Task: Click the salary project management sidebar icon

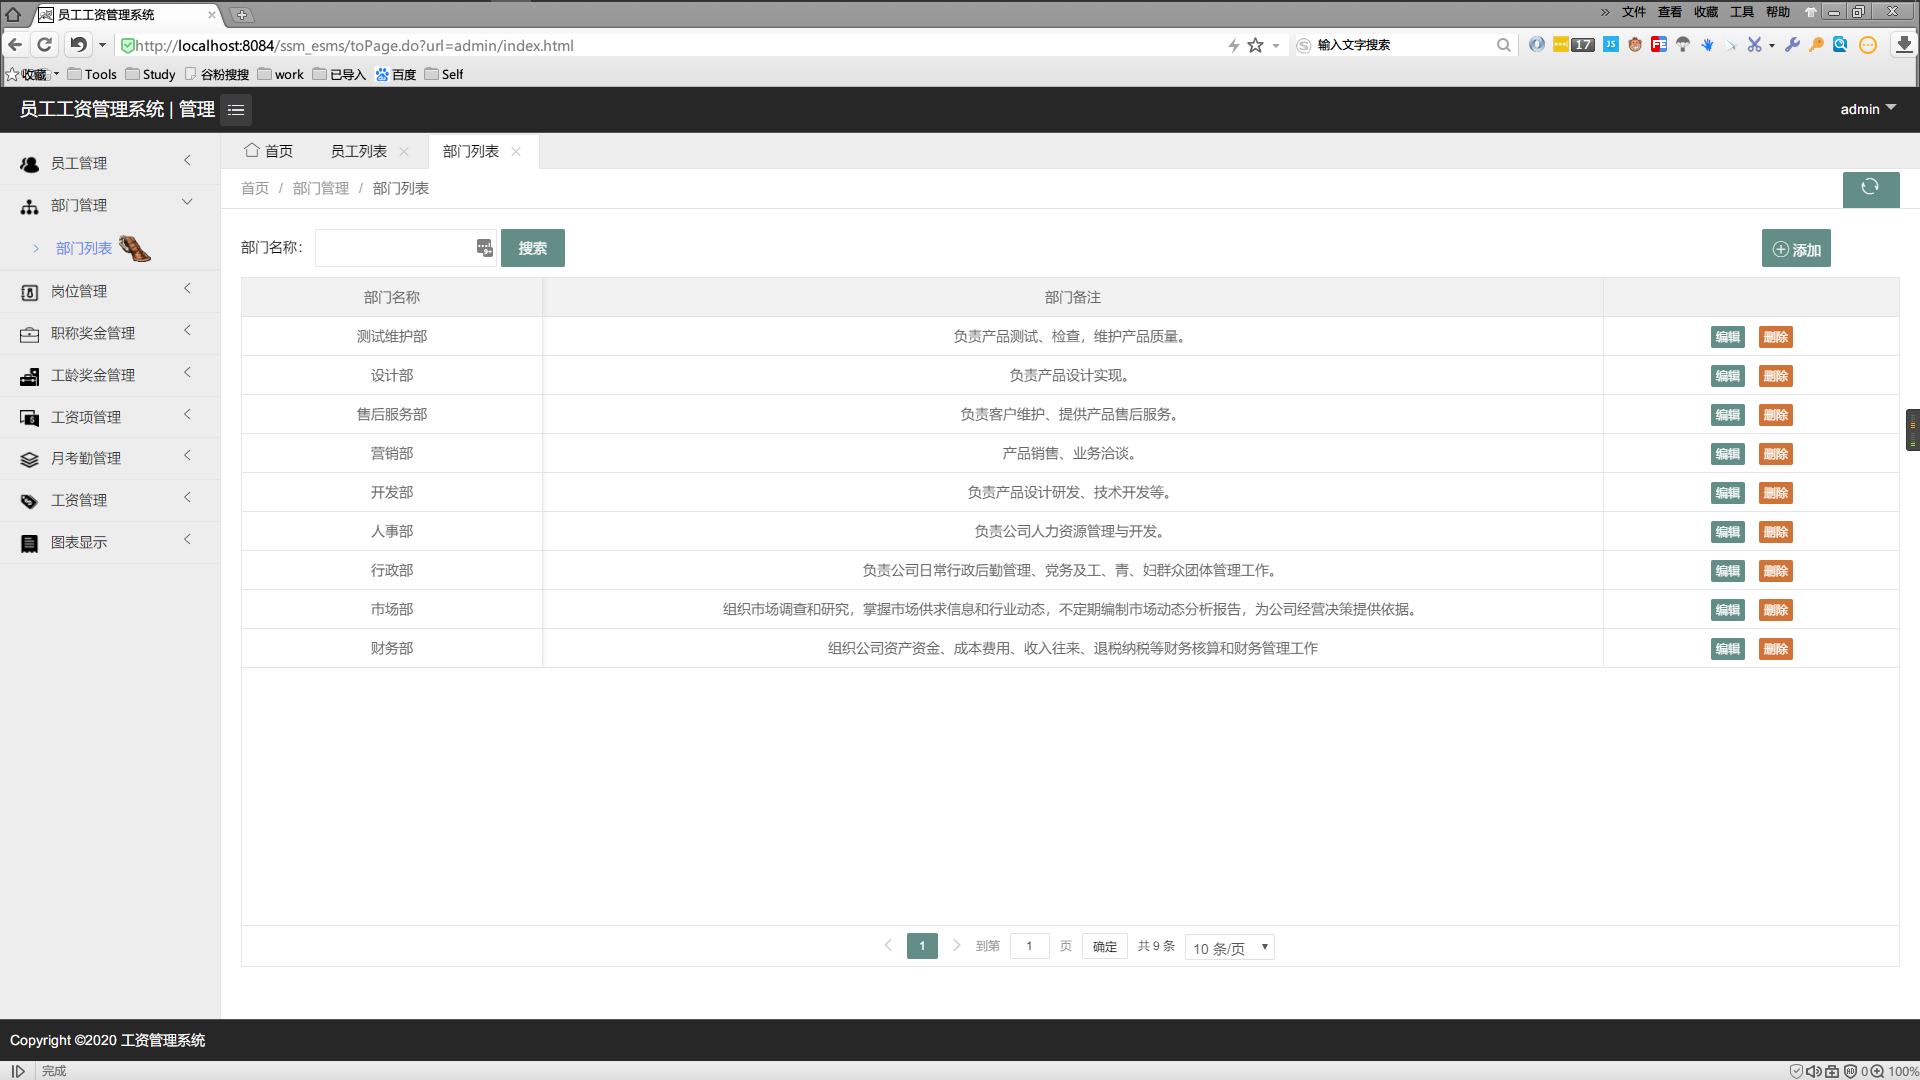Action: pos(28,417)
